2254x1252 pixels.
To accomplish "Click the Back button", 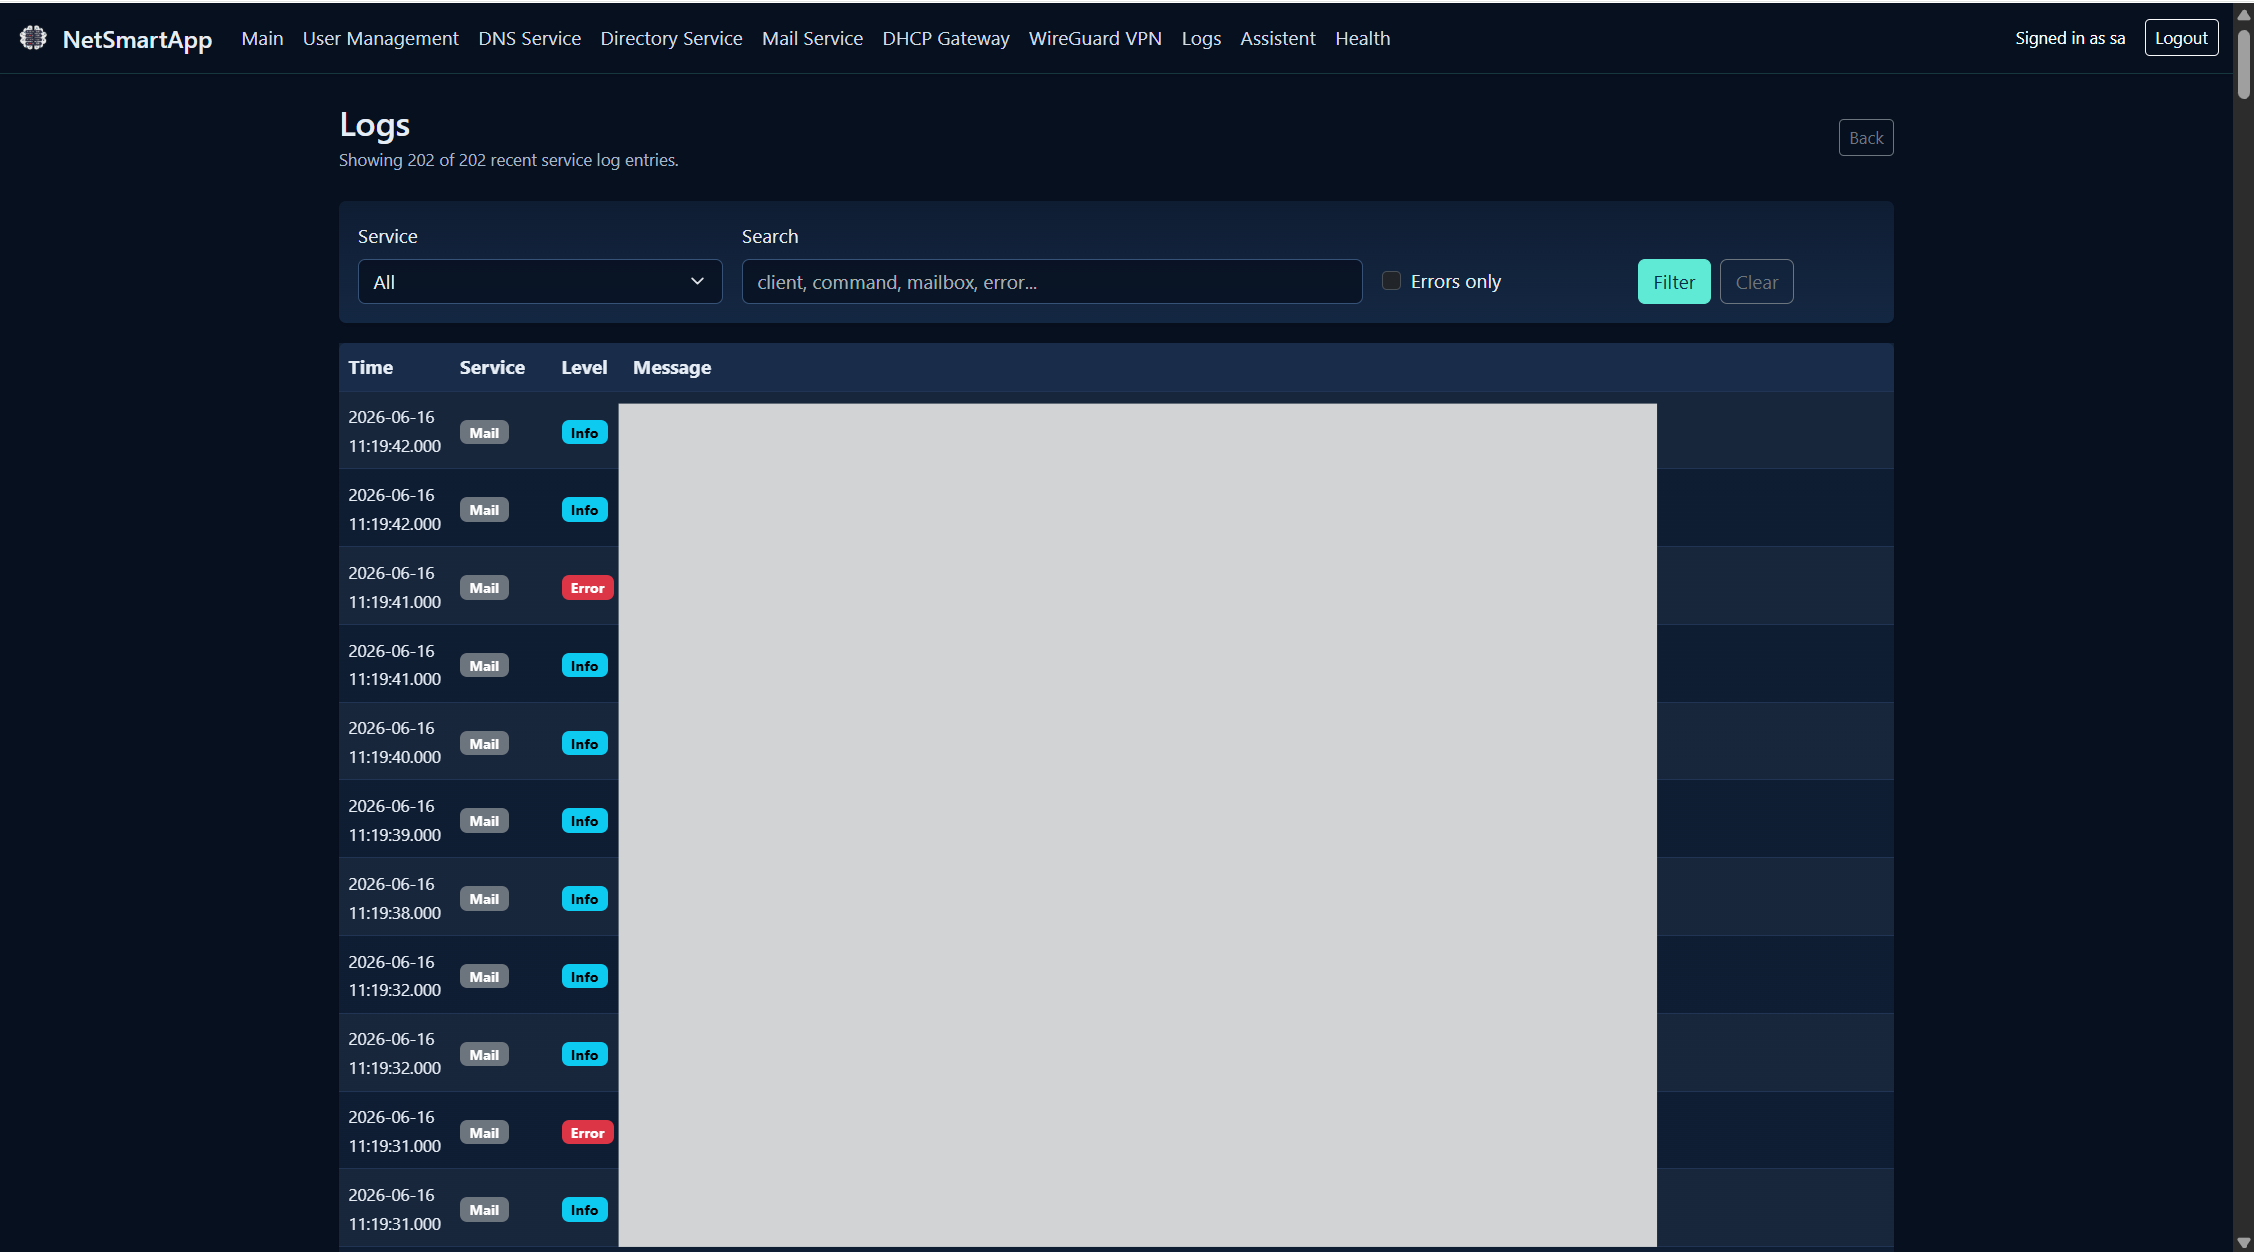I will [x=1865, y=138].
